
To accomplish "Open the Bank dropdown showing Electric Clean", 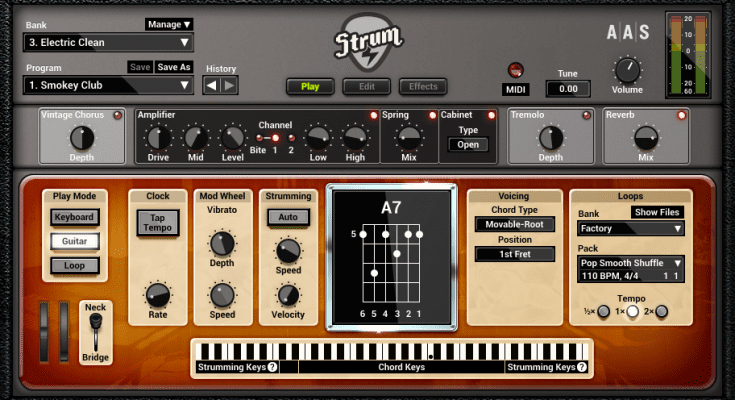I will click(x=109, y=42).
